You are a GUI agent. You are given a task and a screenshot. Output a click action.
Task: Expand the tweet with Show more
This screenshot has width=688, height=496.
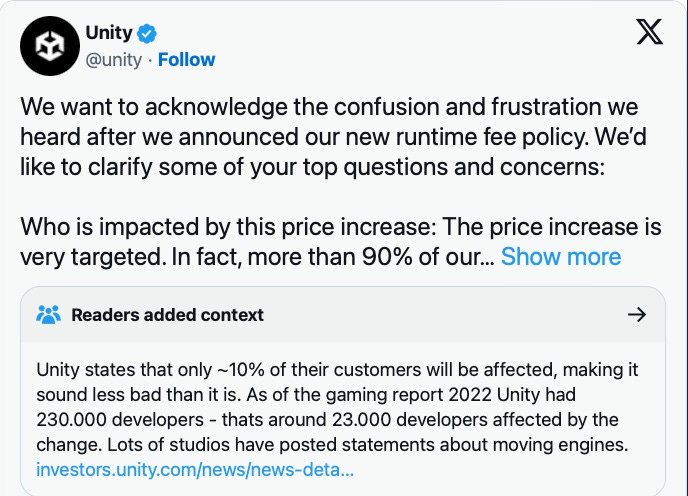click(x=561, y=257)
